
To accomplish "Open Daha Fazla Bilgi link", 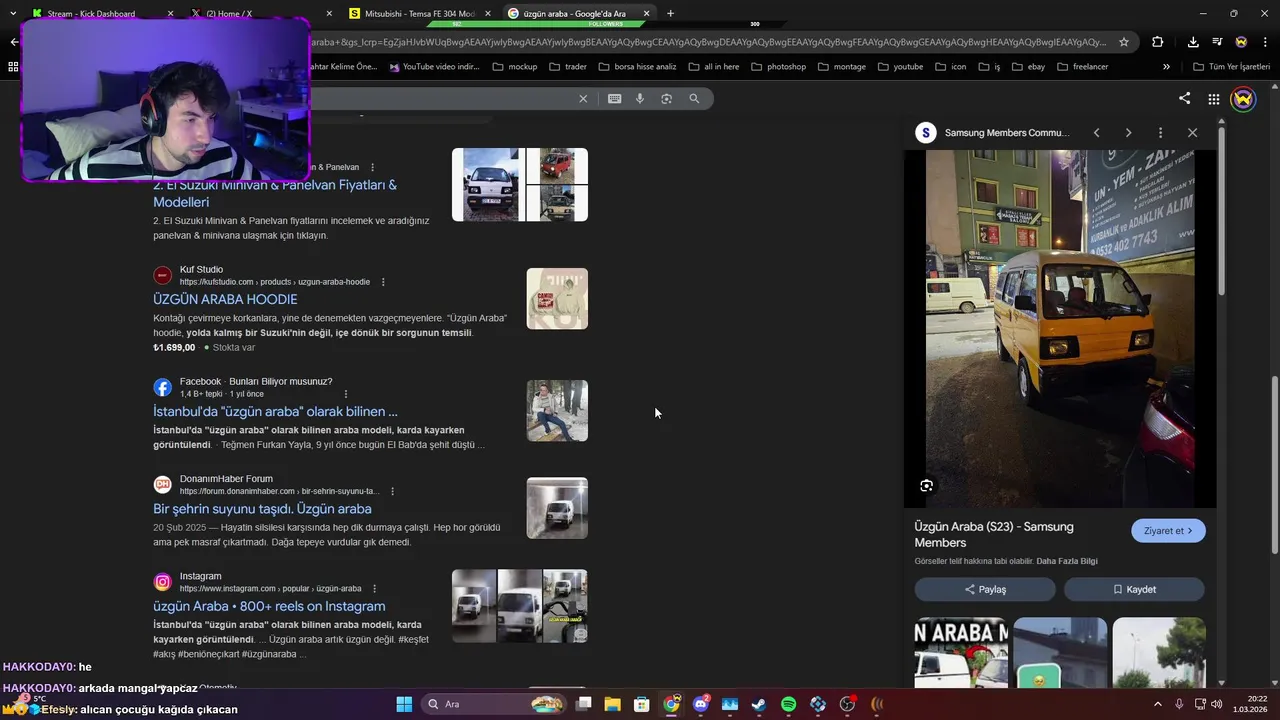I will (x=1066, y=561).
